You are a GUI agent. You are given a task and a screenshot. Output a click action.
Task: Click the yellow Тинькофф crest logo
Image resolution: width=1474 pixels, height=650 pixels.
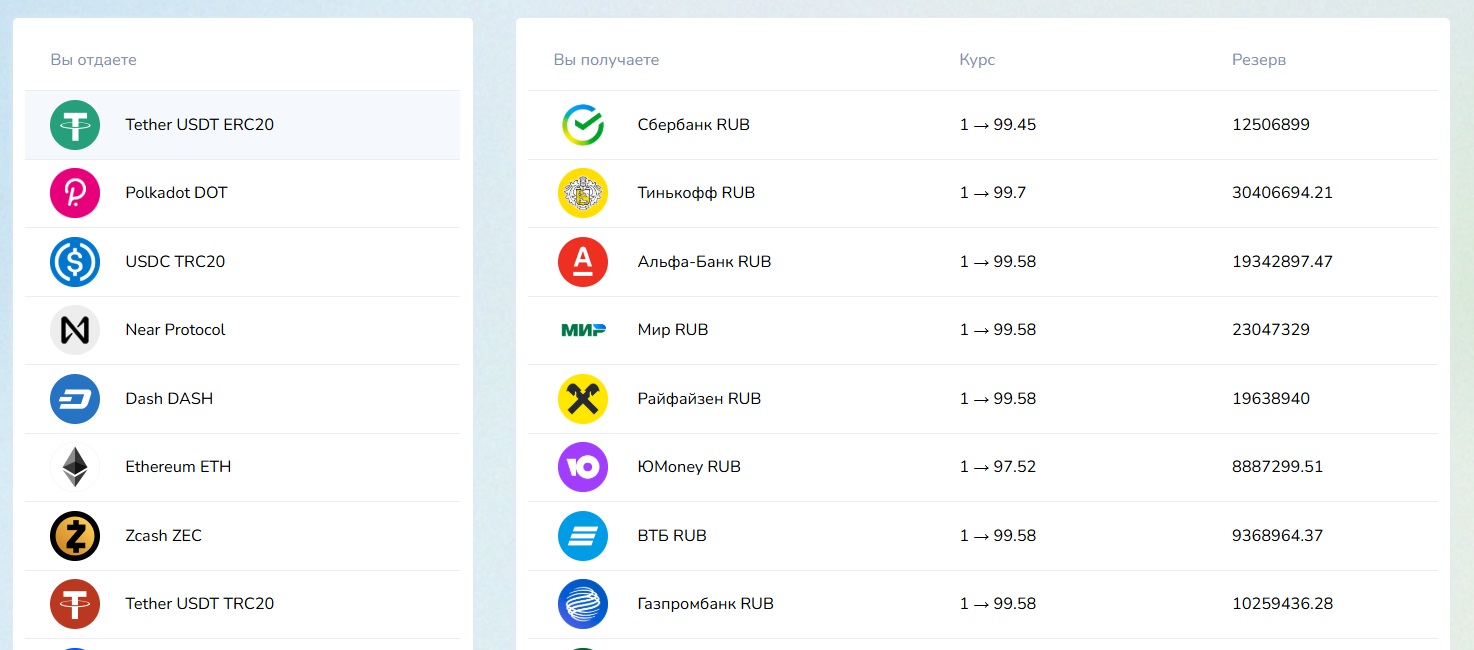pos(583,193)
